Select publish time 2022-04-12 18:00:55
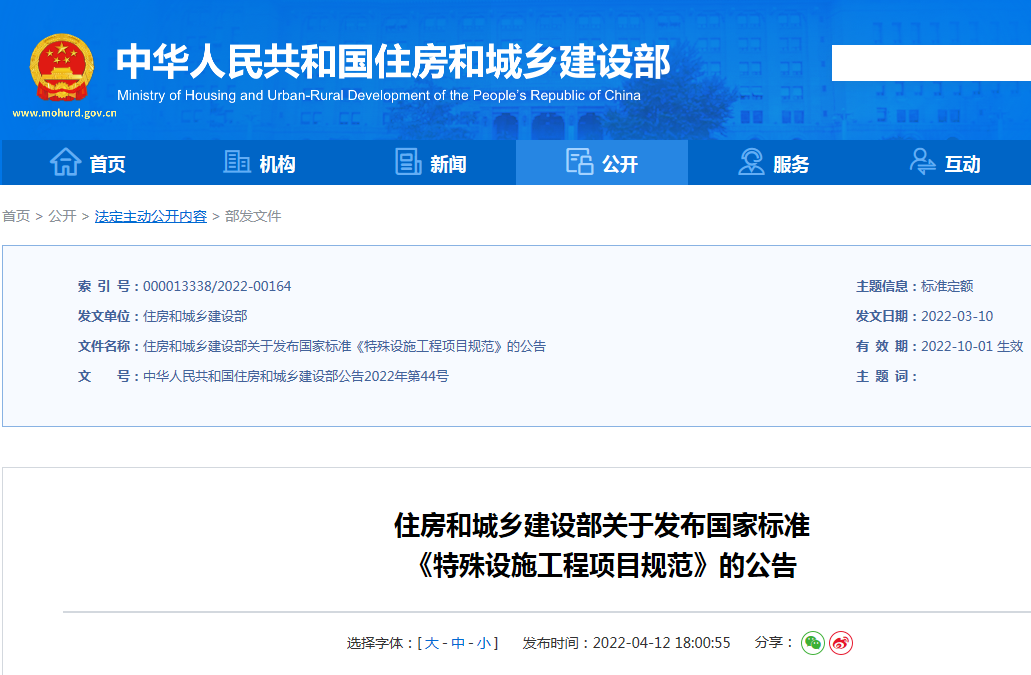 (661, 643)
